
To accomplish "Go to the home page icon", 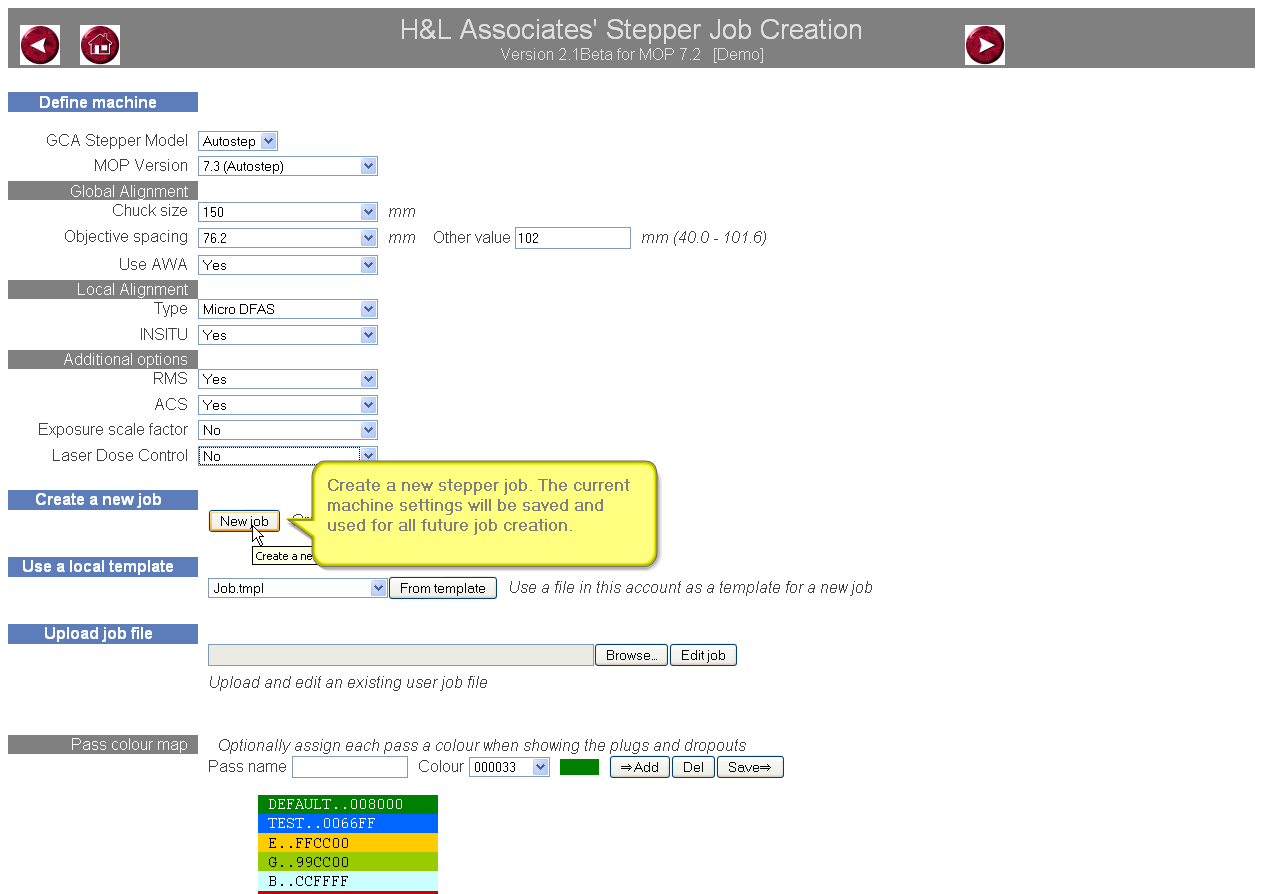I will tap(100, 45).
